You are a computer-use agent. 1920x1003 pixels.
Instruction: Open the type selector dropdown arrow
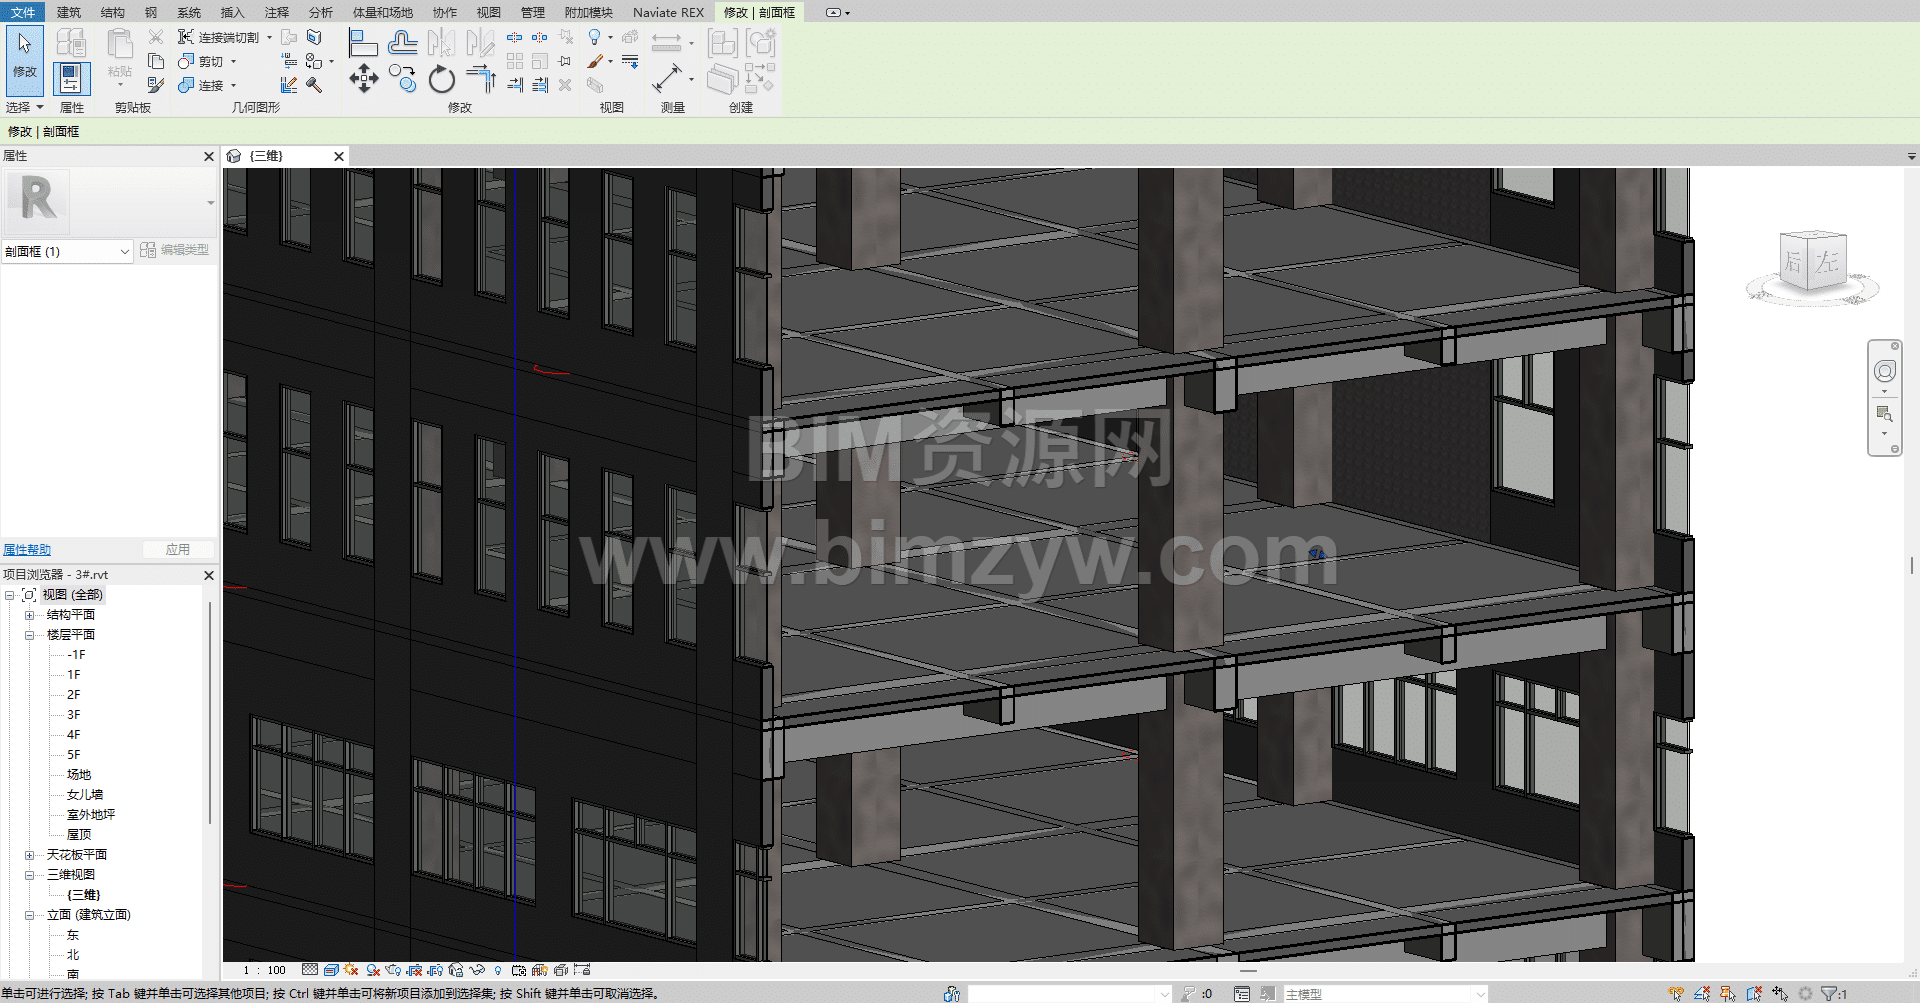tap(210, 203)
